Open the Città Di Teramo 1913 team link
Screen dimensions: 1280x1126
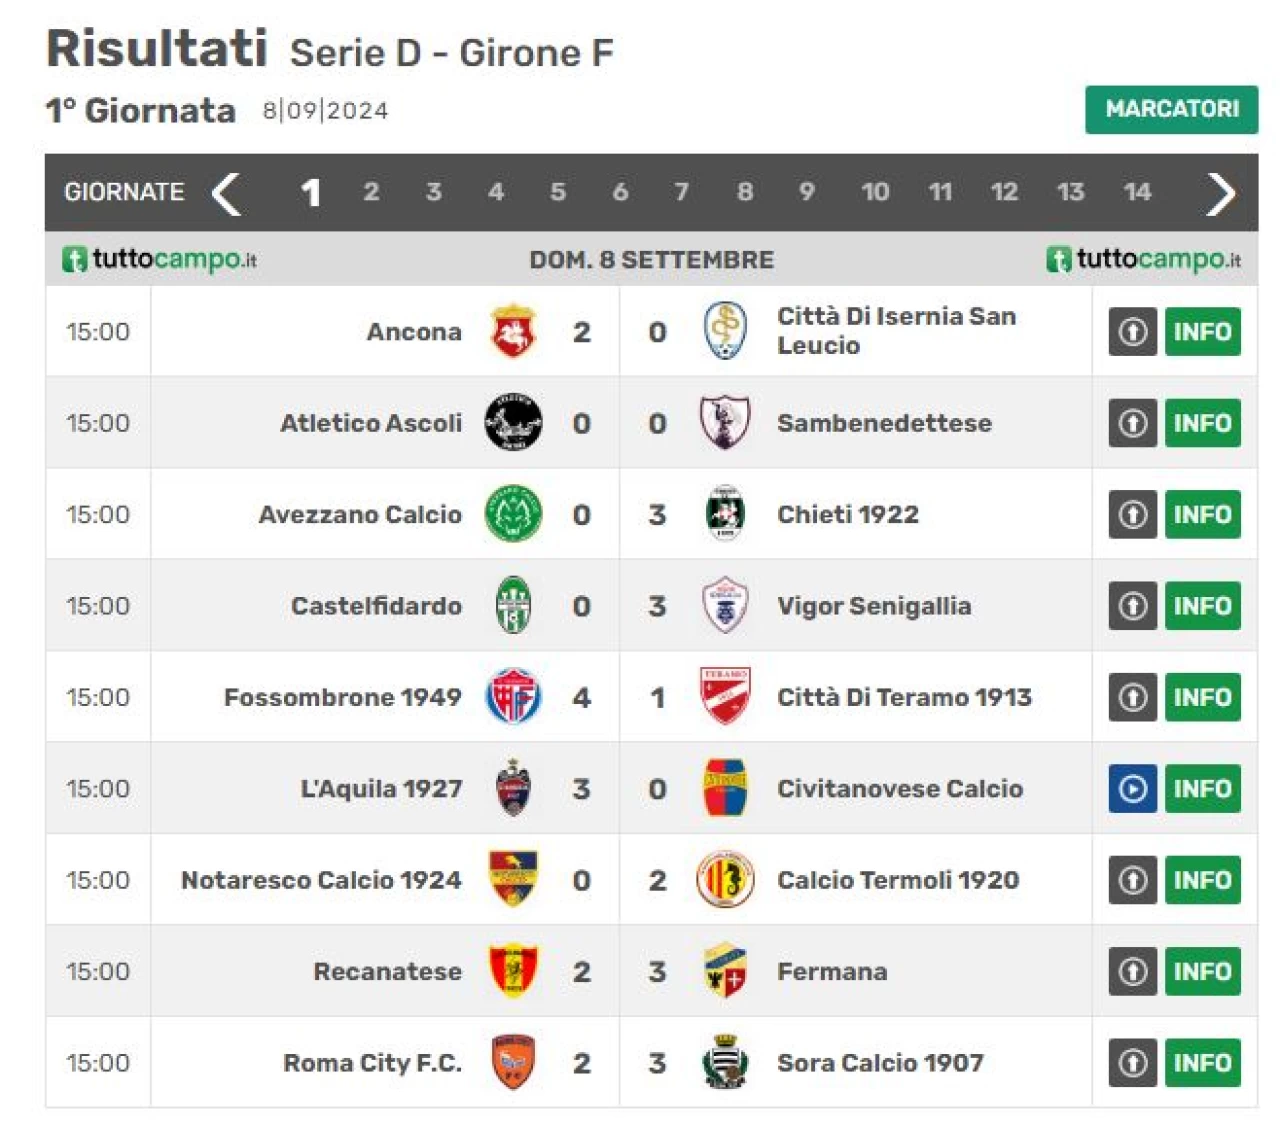coord(904,697)
